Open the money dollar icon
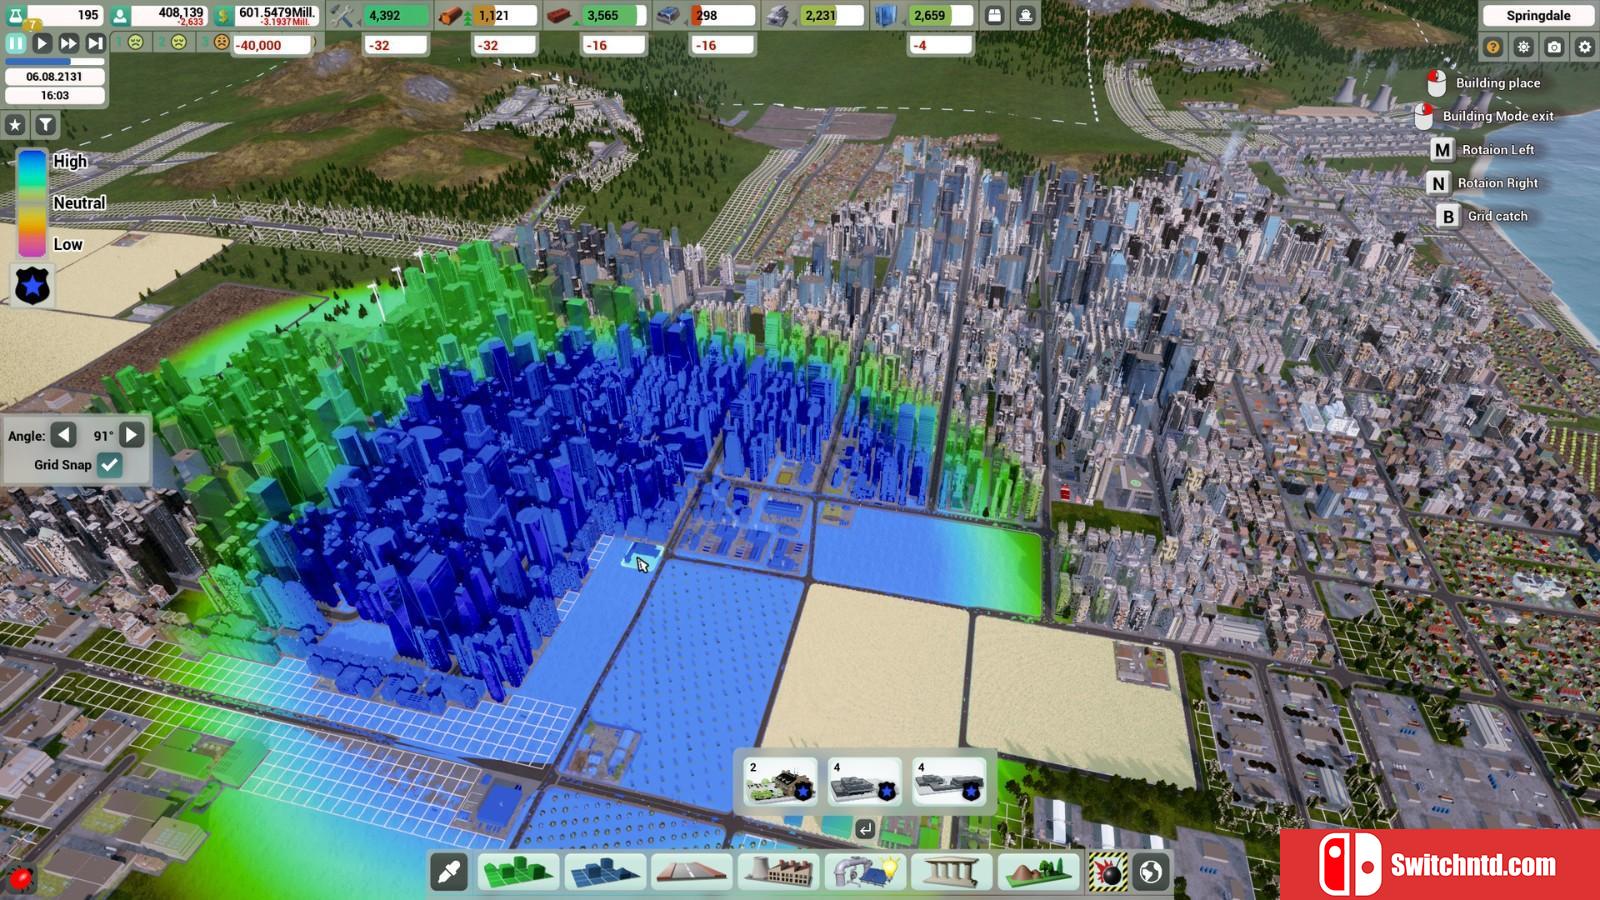The height and width of the screenshot is (900, 1600). [x=222, y=16]
